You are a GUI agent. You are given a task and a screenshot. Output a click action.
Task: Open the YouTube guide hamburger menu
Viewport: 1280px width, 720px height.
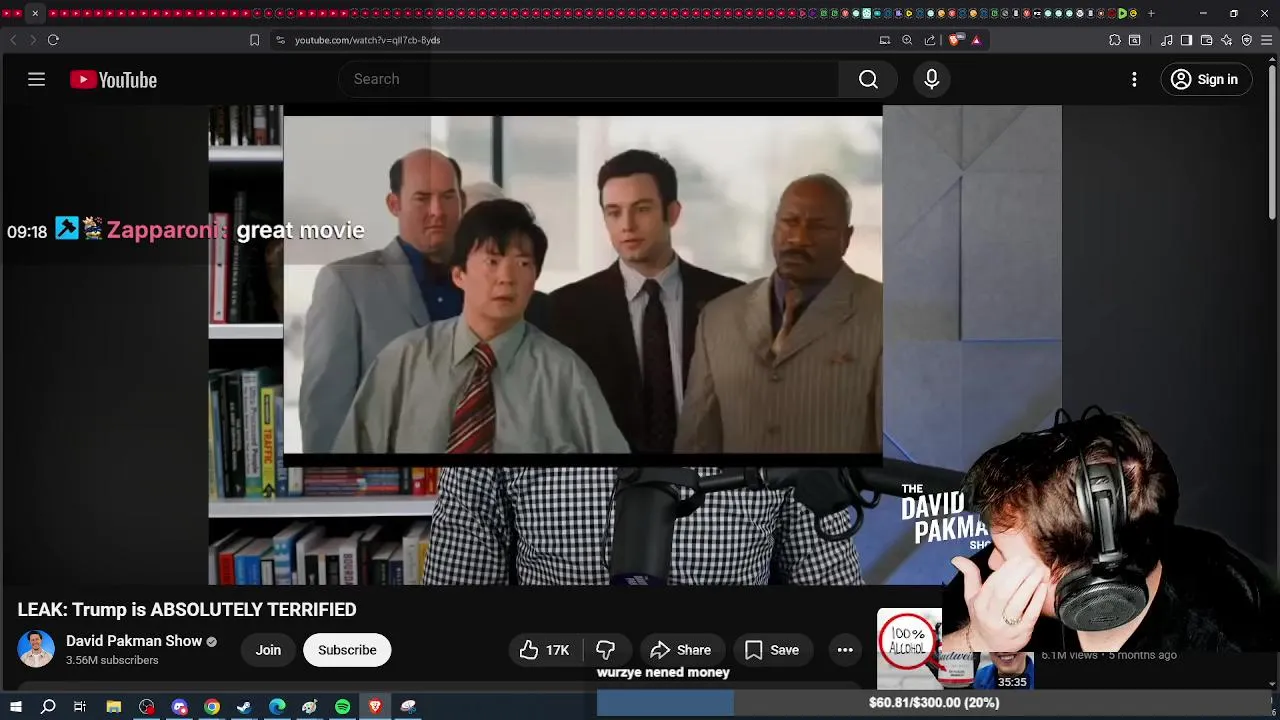pos(36,79)
